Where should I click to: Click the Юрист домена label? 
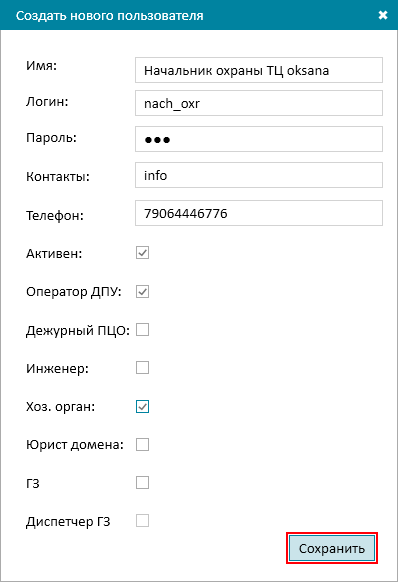(x=75, y=445)
